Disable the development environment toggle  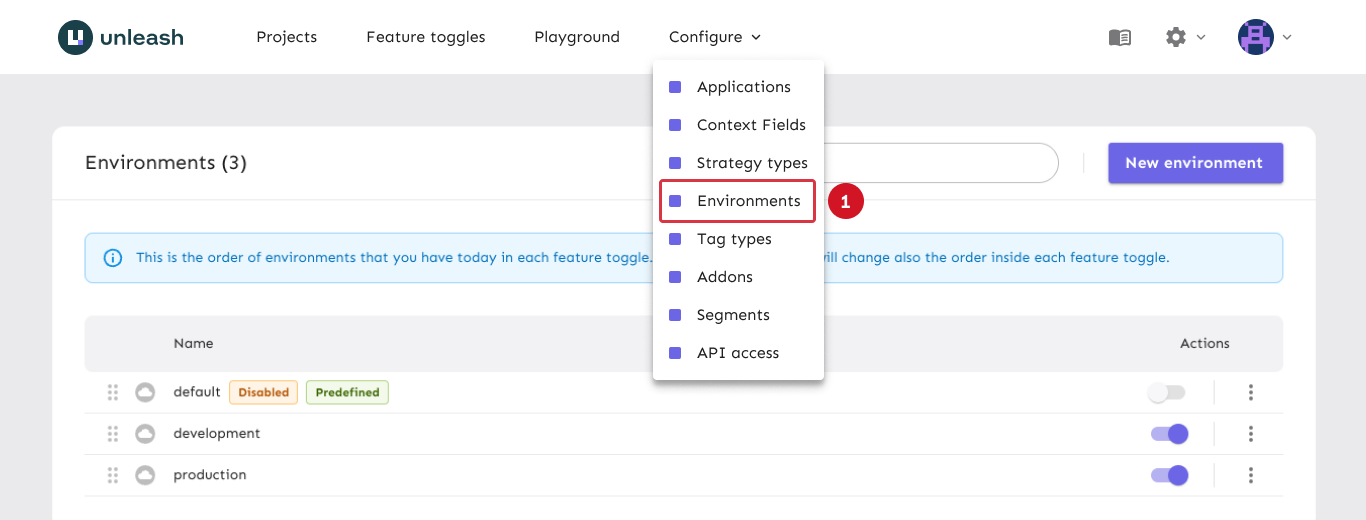tap(1169, 434)
